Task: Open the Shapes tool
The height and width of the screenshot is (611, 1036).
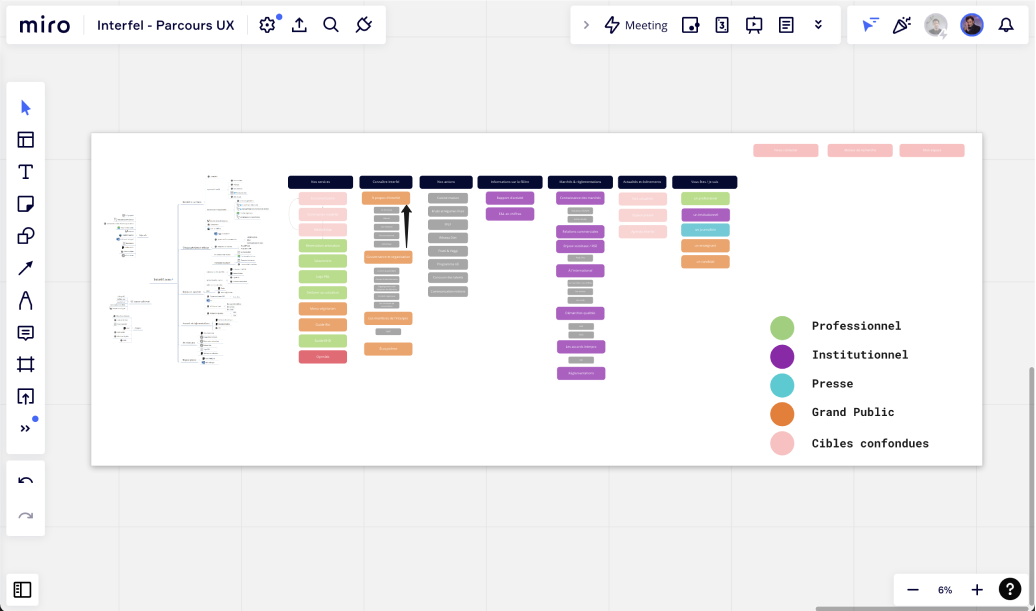Action: tap(26, 236)
